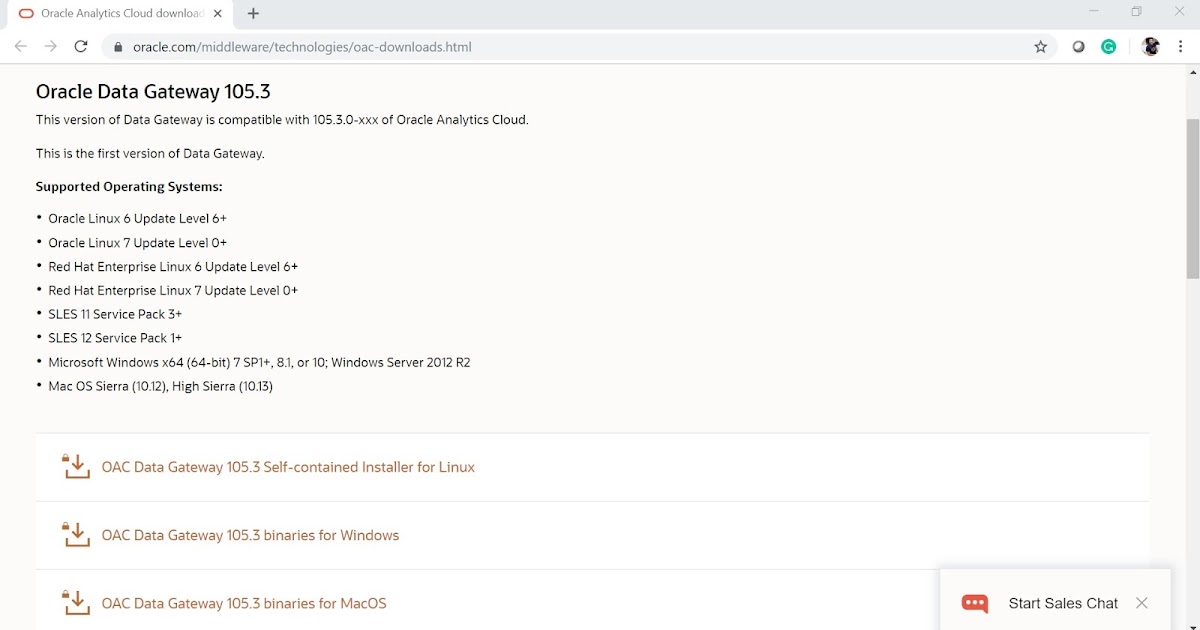Image resolution: width=1200 pixels, height=630 pixels.
Task: Click the Start Sales Chat button
Action: coord(1063,603)
